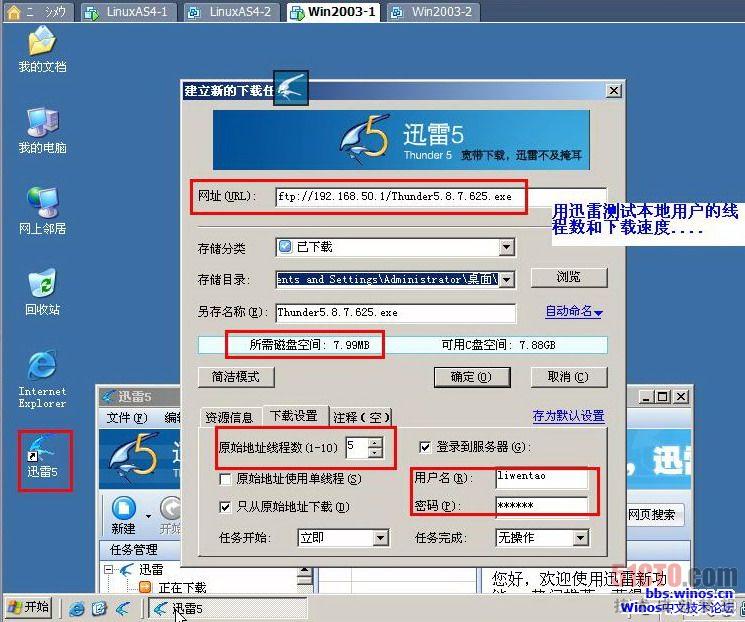
Task: Click thread count number field
Action: click(357, 447)
